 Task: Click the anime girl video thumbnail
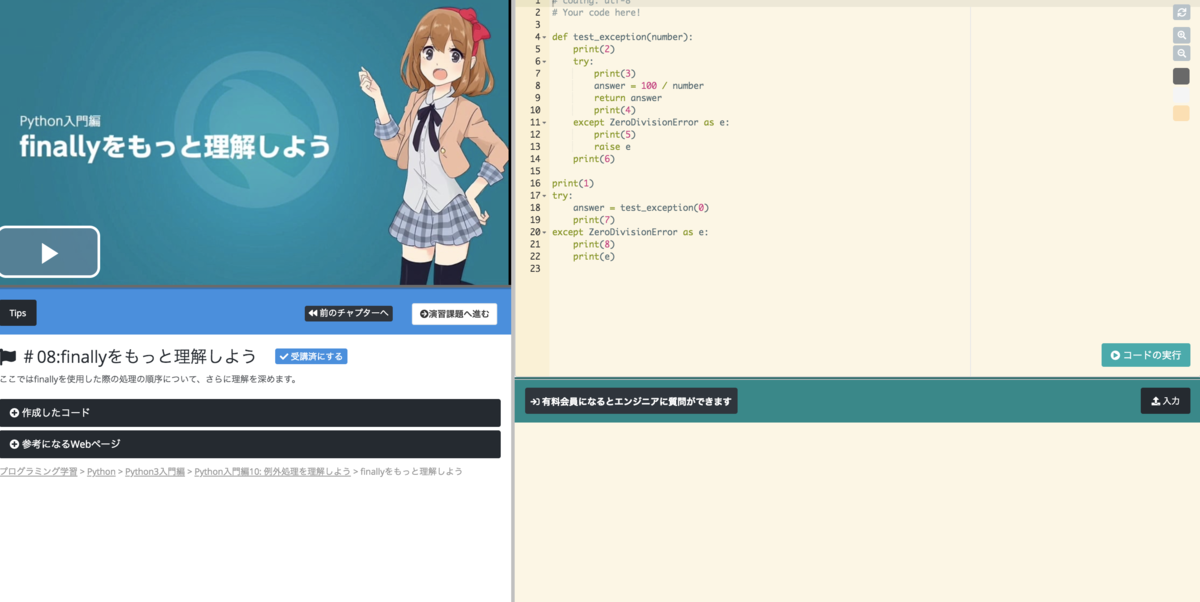coord(255,143)
